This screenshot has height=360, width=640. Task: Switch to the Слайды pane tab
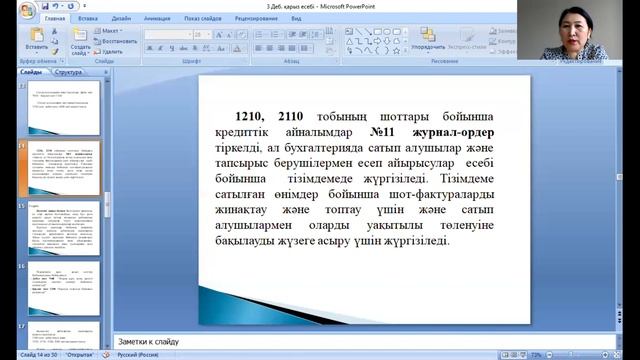coord(31,72)
